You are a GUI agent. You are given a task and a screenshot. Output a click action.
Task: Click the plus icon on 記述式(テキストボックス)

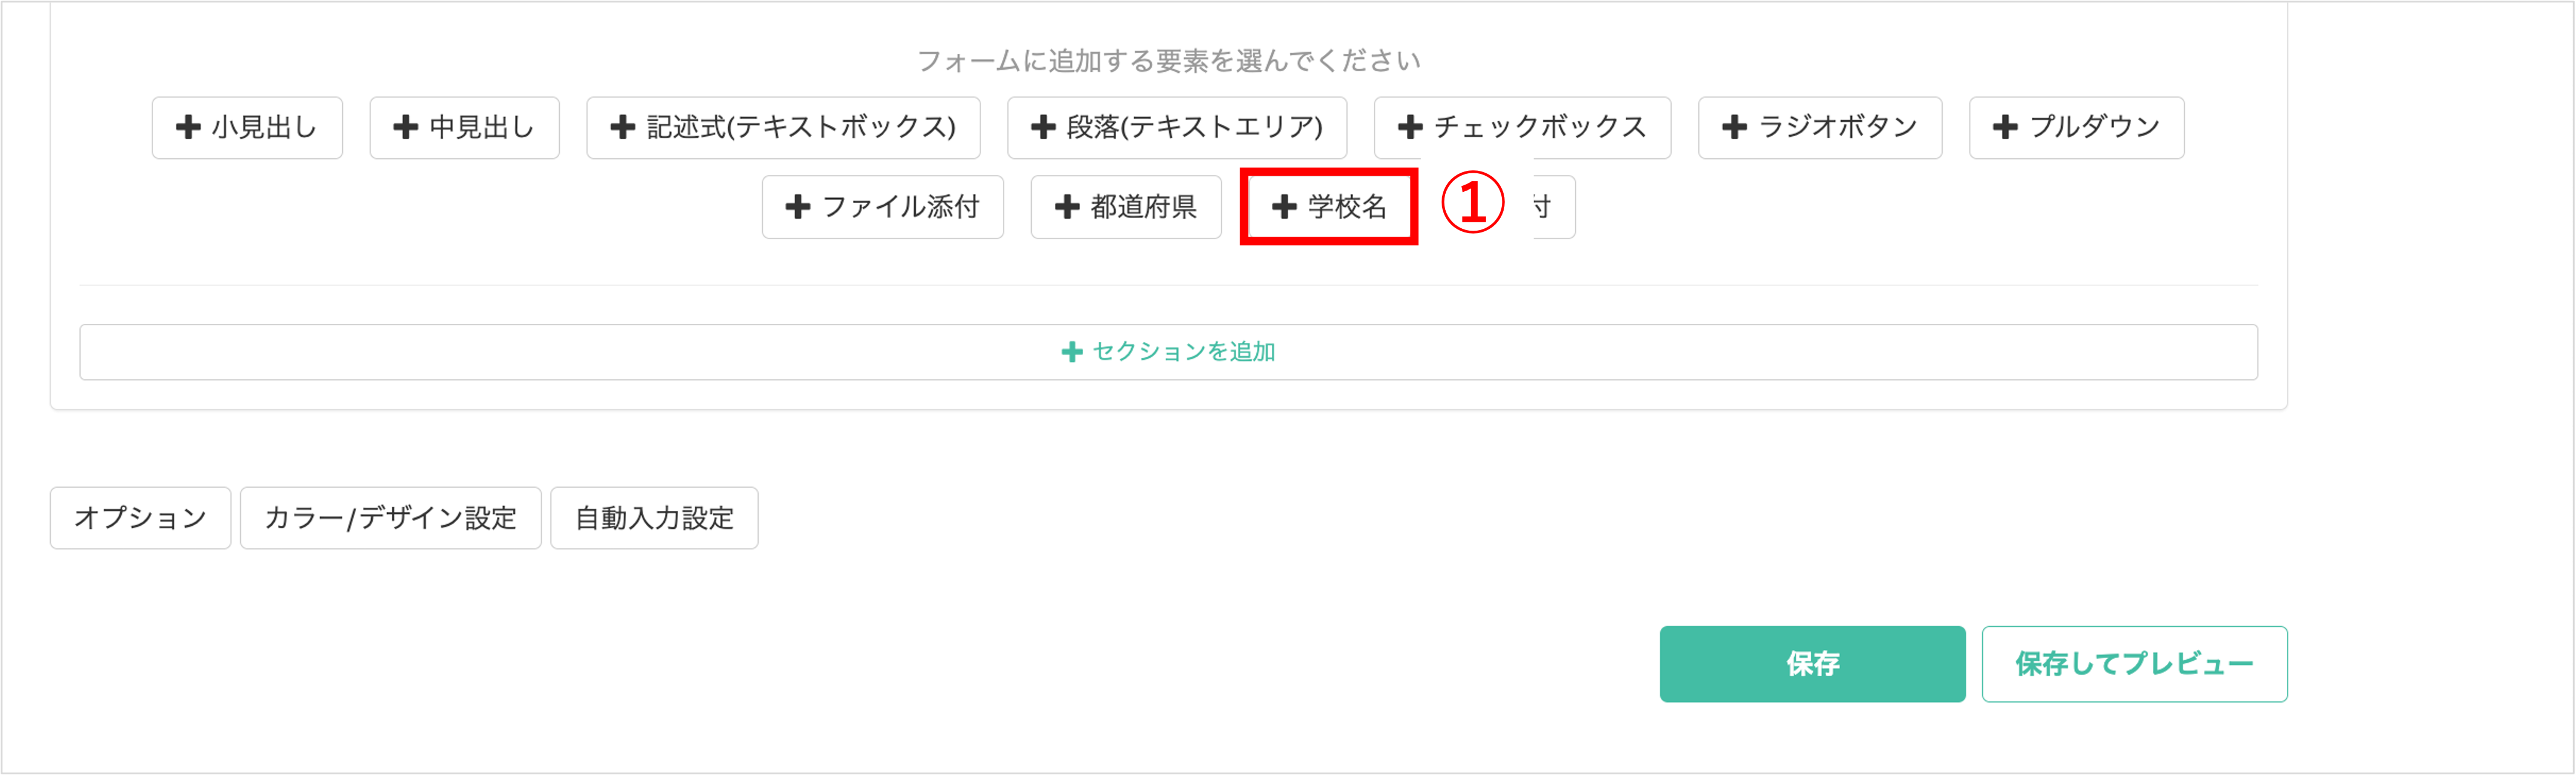coord(622,127)
